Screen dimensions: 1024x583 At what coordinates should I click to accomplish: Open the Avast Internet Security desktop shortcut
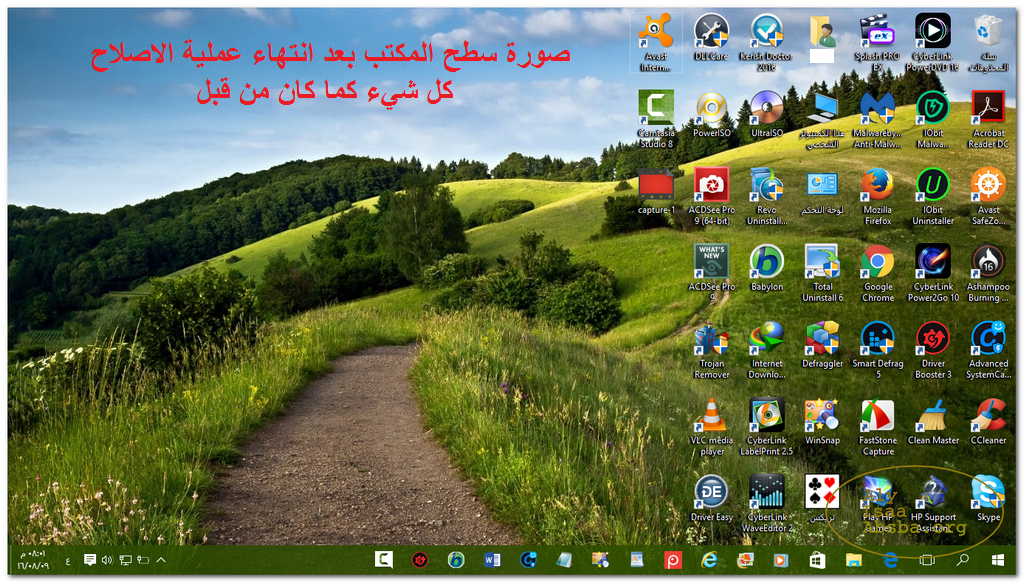pyautogui.click(x=656, y=32)
